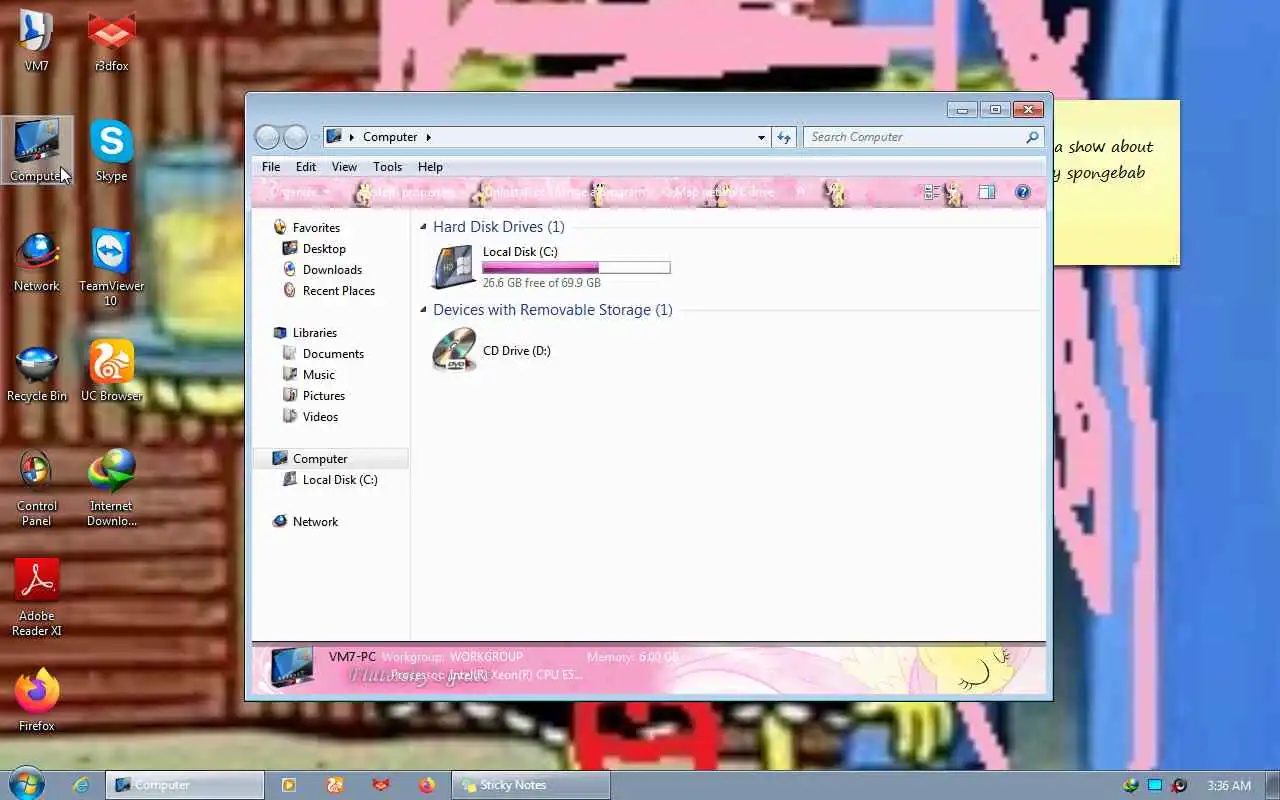Screen dimensions: 1280x800
Task: Open r3dfox from the taskbar
Action: 381,785
